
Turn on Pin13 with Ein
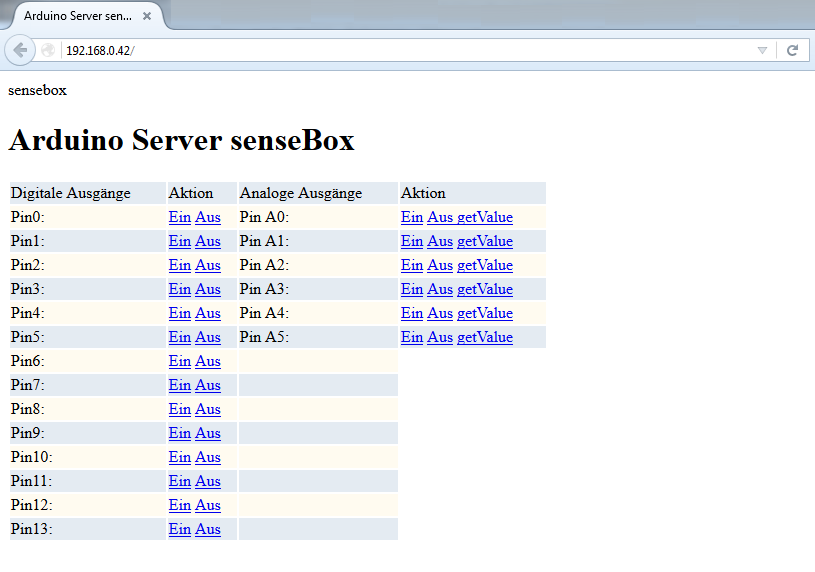click(180, 529)
